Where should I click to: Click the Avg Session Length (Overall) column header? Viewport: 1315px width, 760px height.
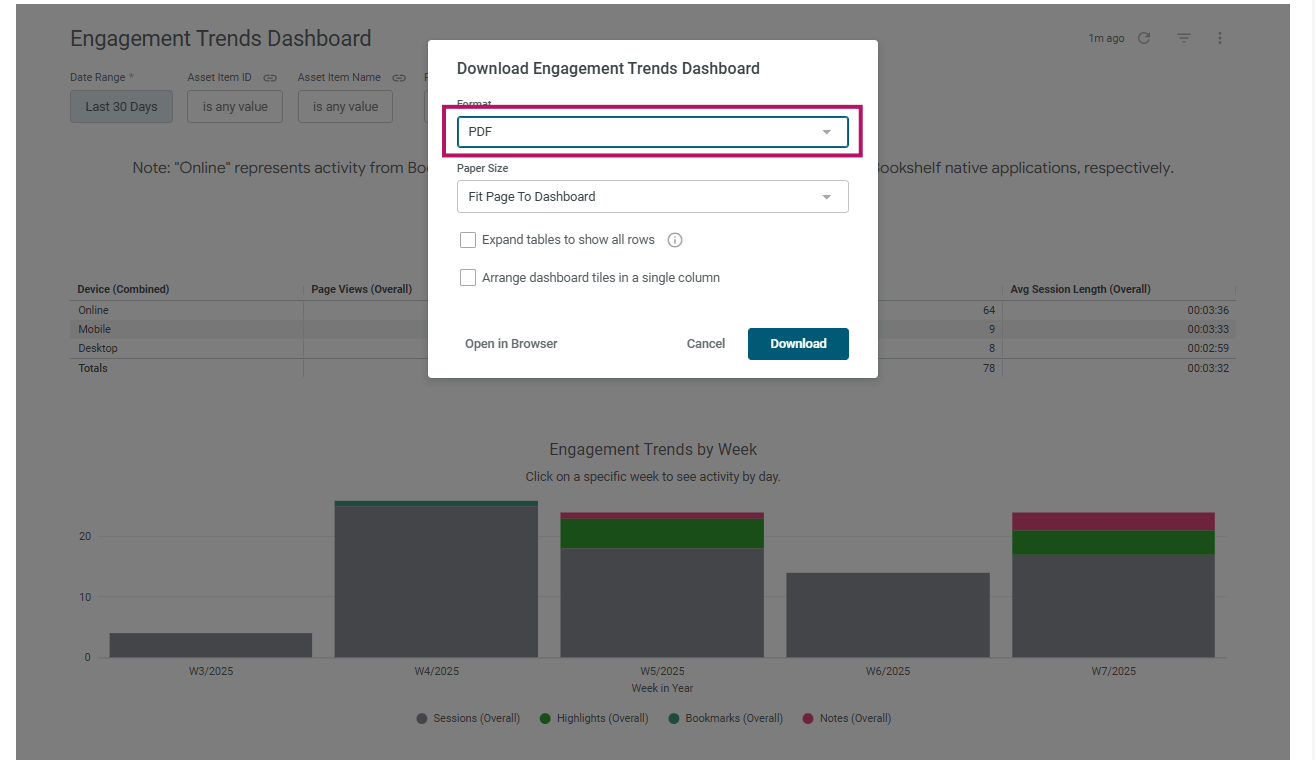1080,289
